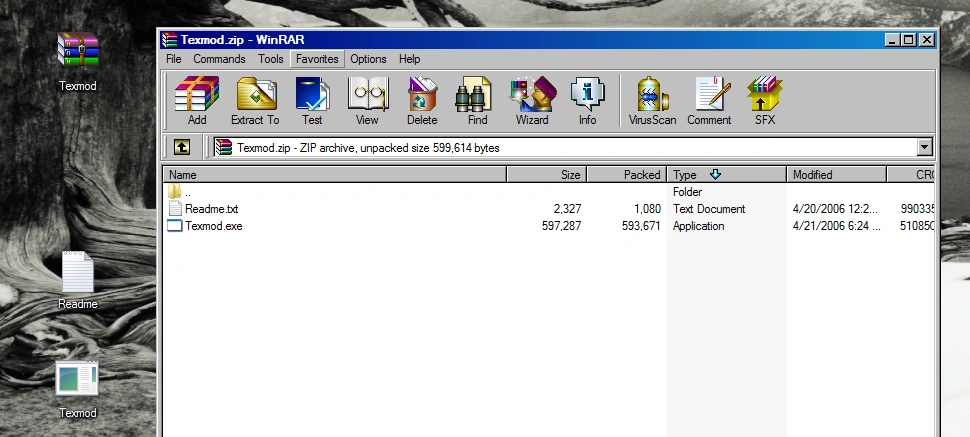The width and height of the screenshot is (970, 437).
Task: Click the 4/20/2006 modified date
Action: [835, 209]
